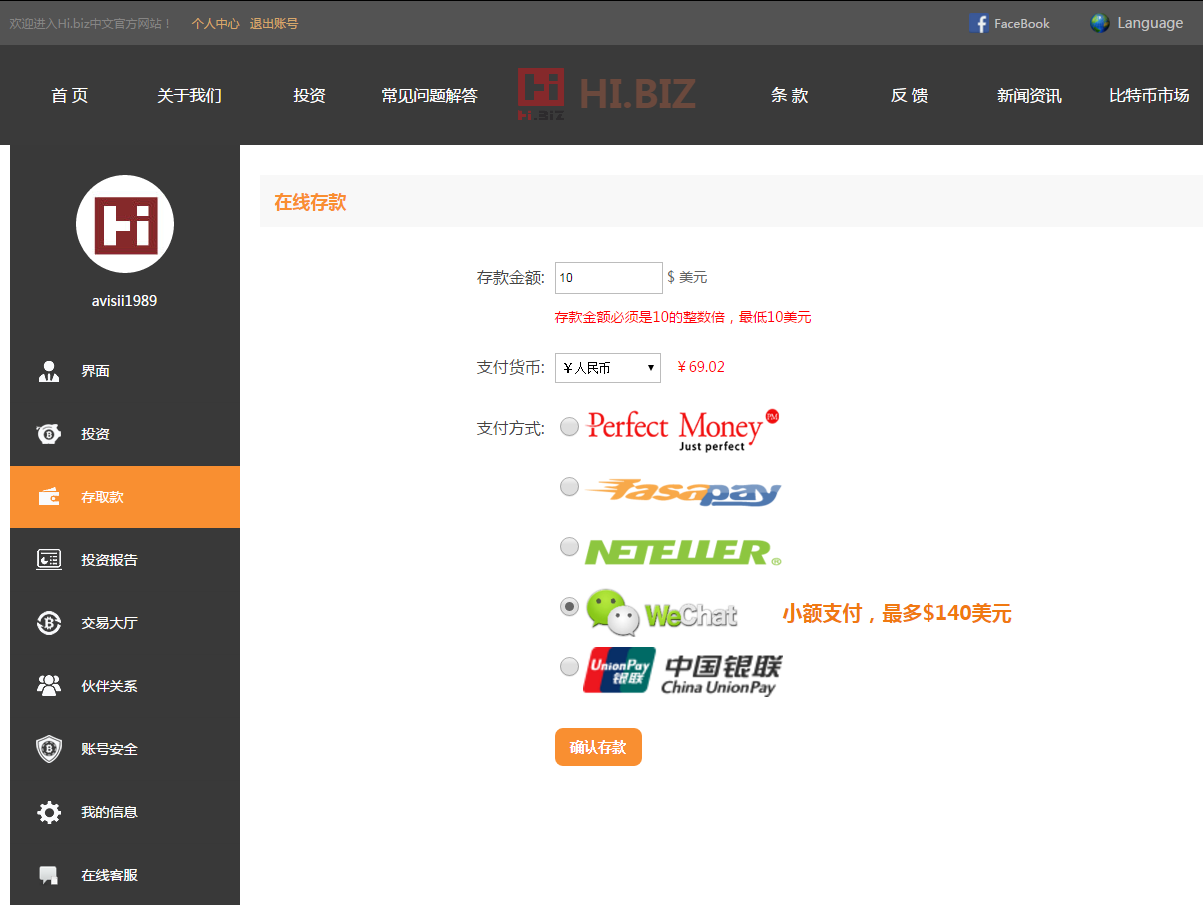
Task: Select the FasaPay radio button
Action: coord(569,486)
